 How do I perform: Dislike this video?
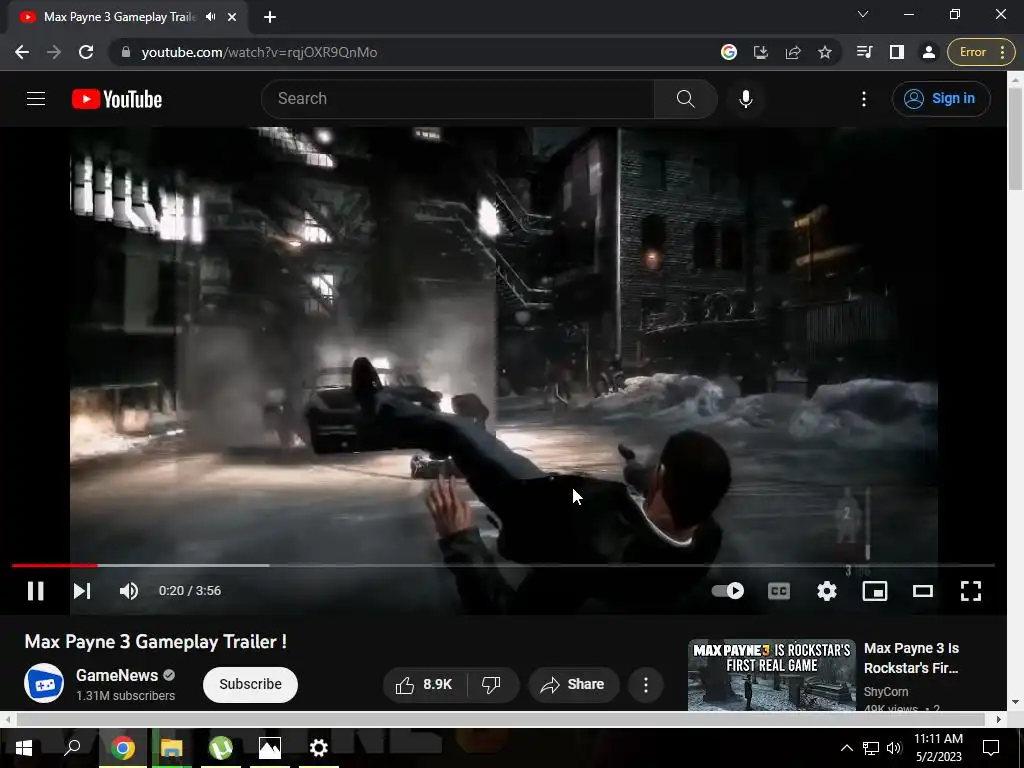[491, 684]
